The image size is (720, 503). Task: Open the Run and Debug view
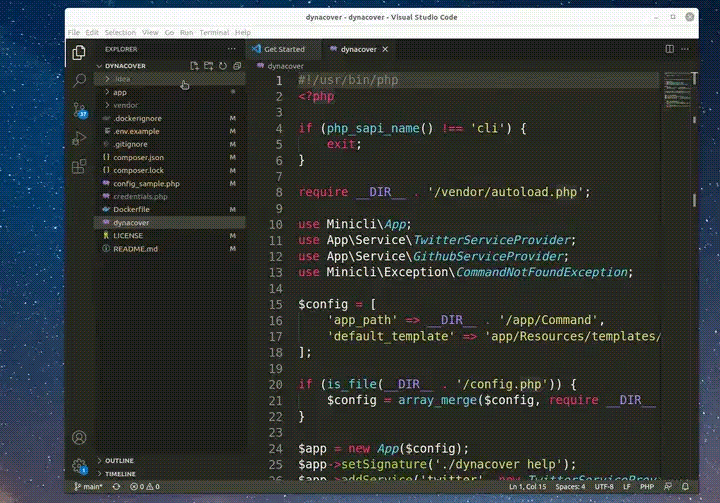[x=79, y=138]
